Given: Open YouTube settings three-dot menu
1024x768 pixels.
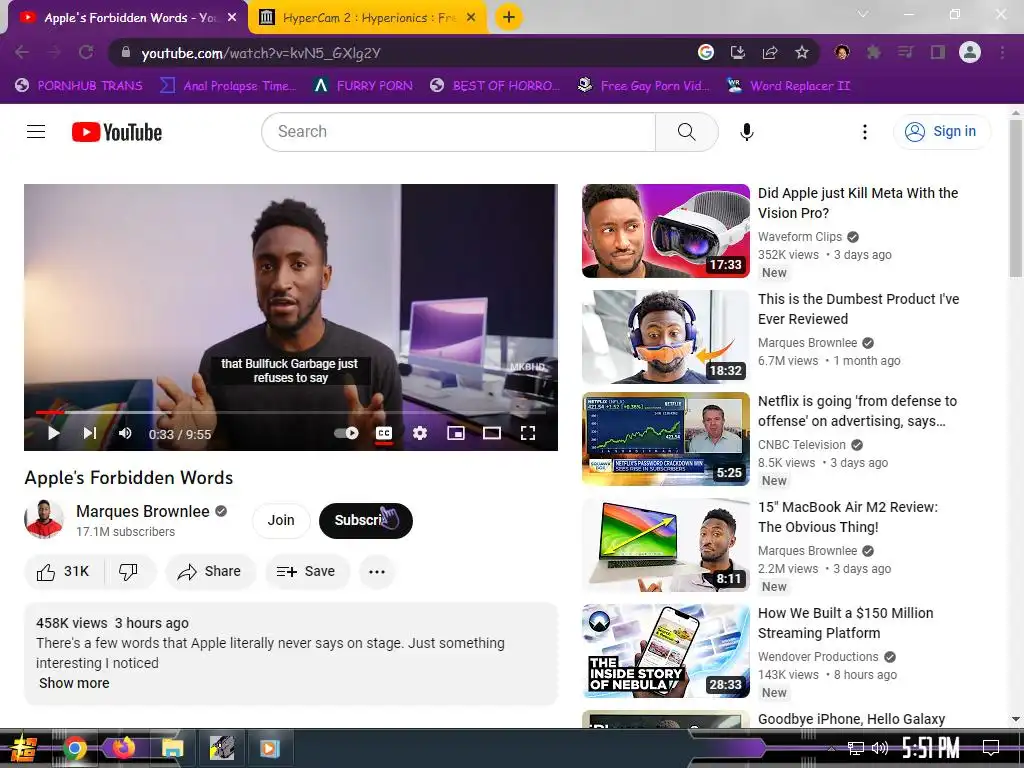Looking at the screenshot, I should coord(865,132).
